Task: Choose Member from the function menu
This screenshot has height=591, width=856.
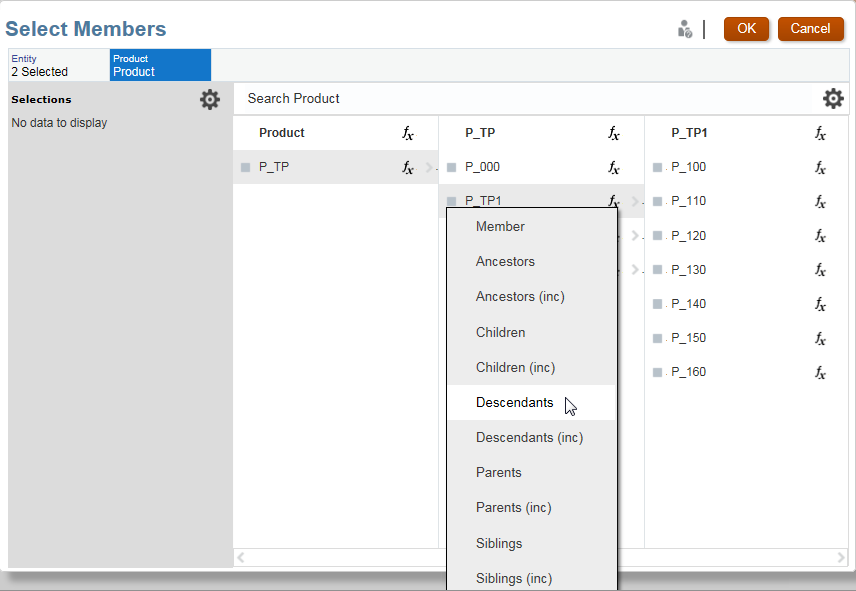Action: click(x=531, y=226)
